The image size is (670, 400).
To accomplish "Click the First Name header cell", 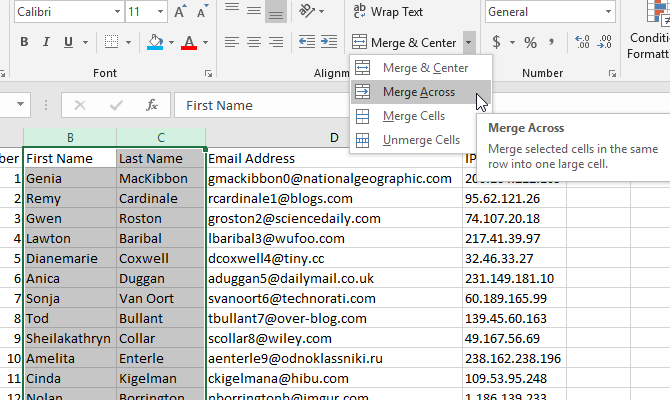I will point(70,158).
